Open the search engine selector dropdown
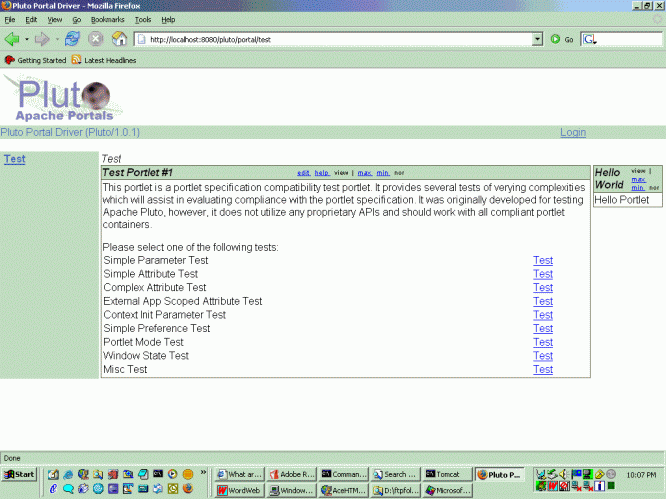Viewport: 666px width, 499px height. (590, 39)
